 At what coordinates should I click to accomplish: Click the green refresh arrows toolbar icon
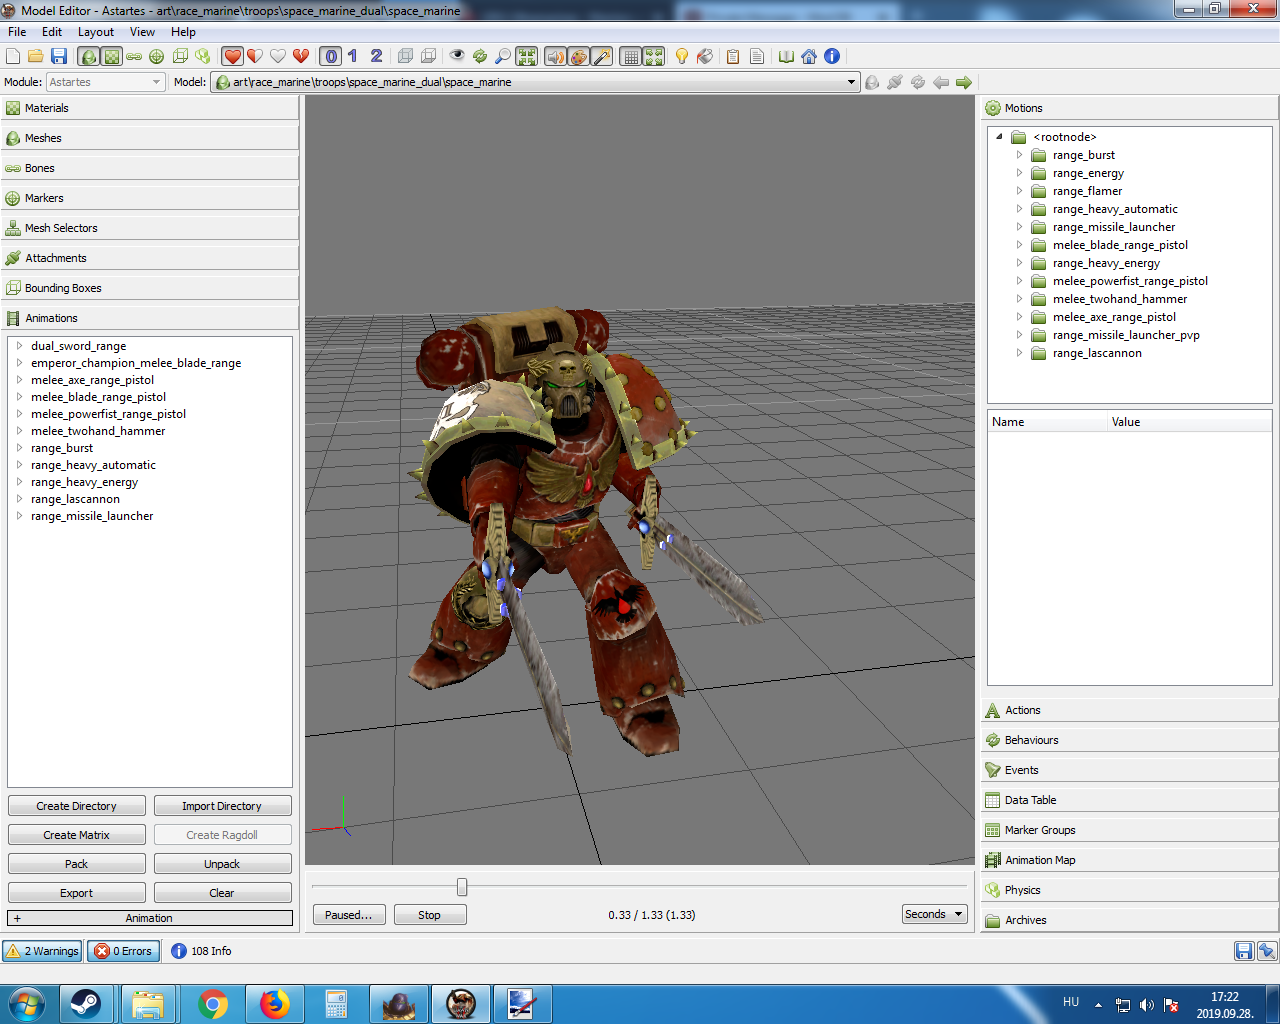480,57
